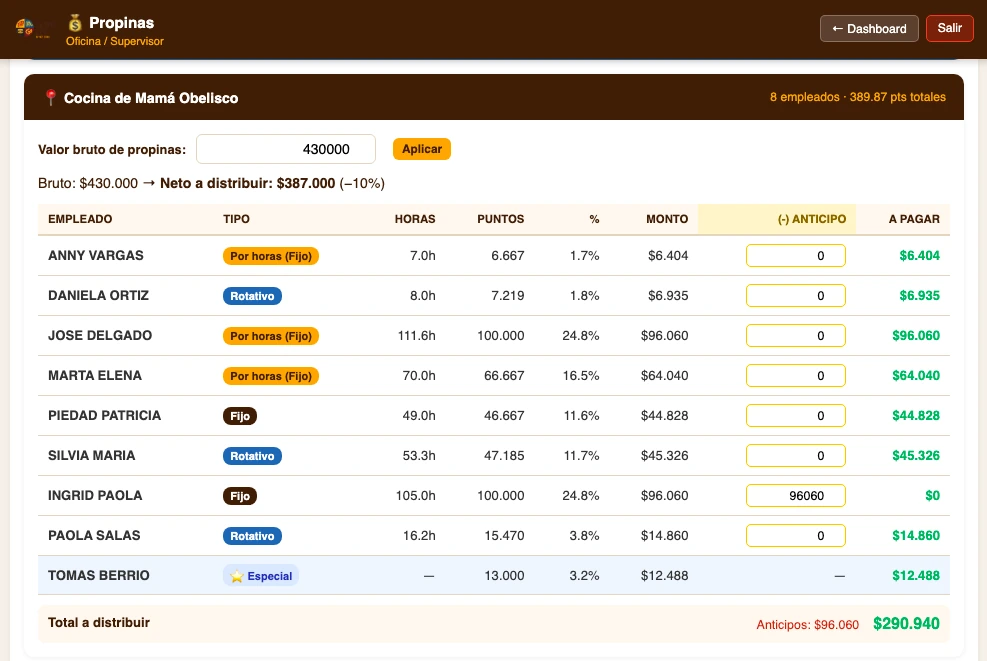Click Ingrid Paola's $0 a pagar amount
Screen dimensions: 987x661
[x=932, y=495]
